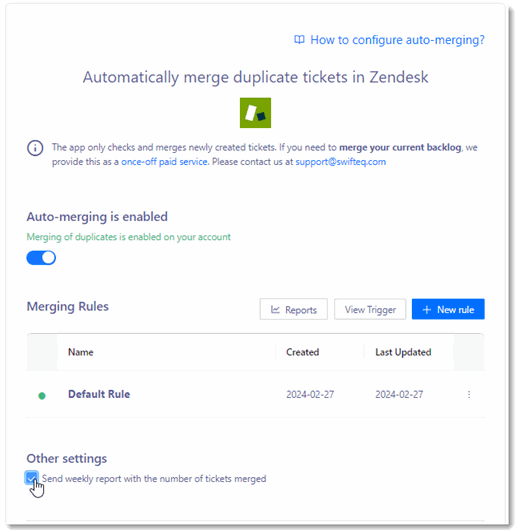Create a New rule
515x530 pixels.
(x=448, y=309)
